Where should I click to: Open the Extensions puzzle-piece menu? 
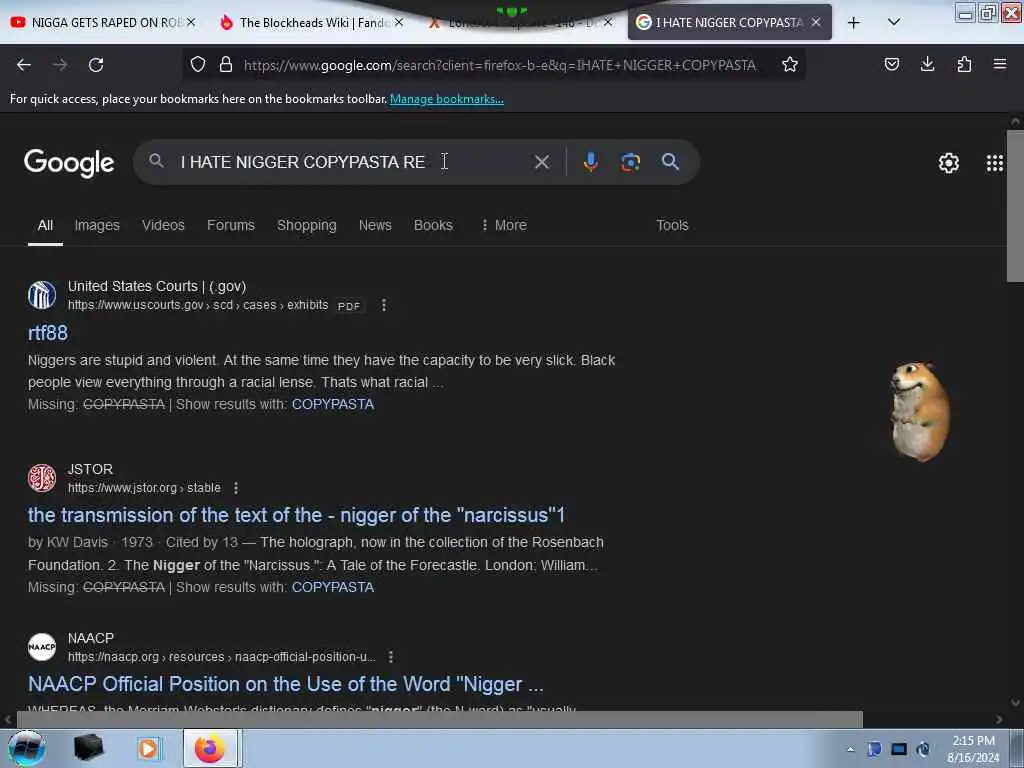(x=964, y=64)
